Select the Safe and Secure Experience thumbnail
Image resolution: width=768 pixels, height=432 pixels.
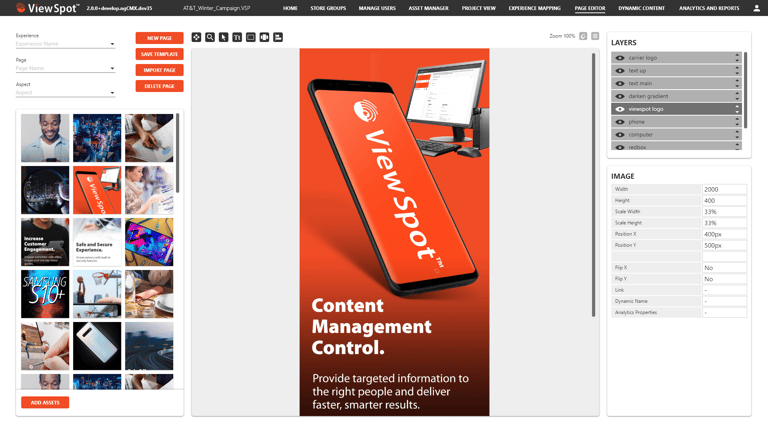[x=97, y=242]
